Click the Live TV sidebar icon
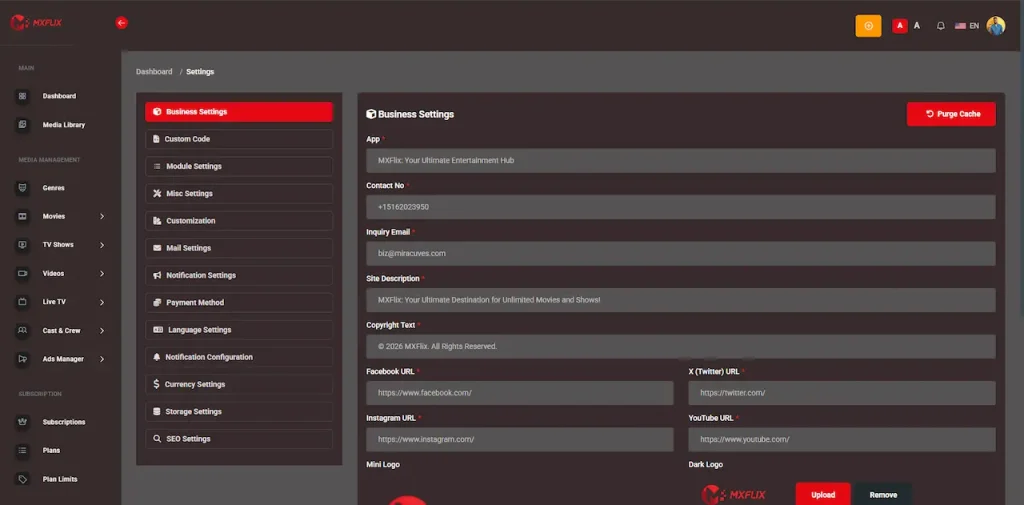The width and height of the screenshot is (1024, 505). (x=23, y=302)
